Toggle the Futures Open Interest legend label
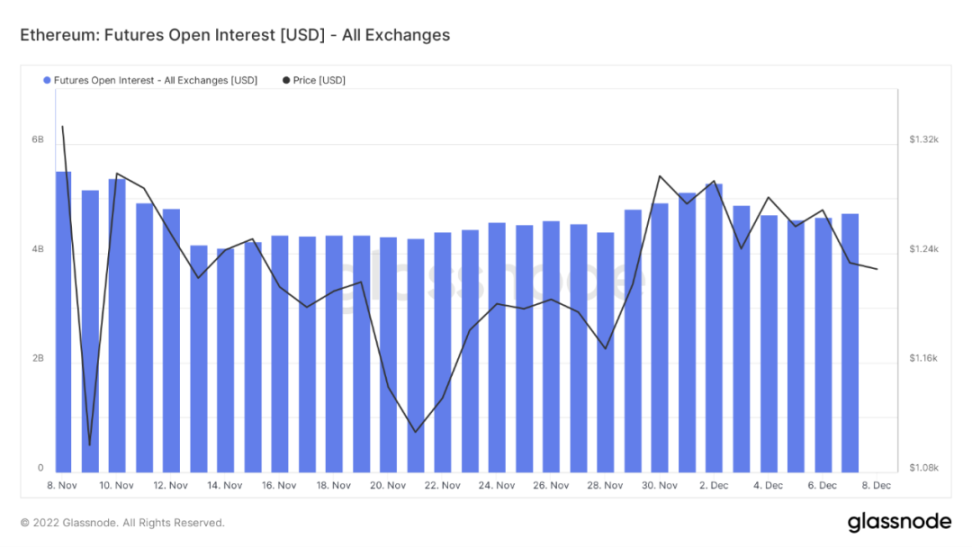 (x=154, y=80)
